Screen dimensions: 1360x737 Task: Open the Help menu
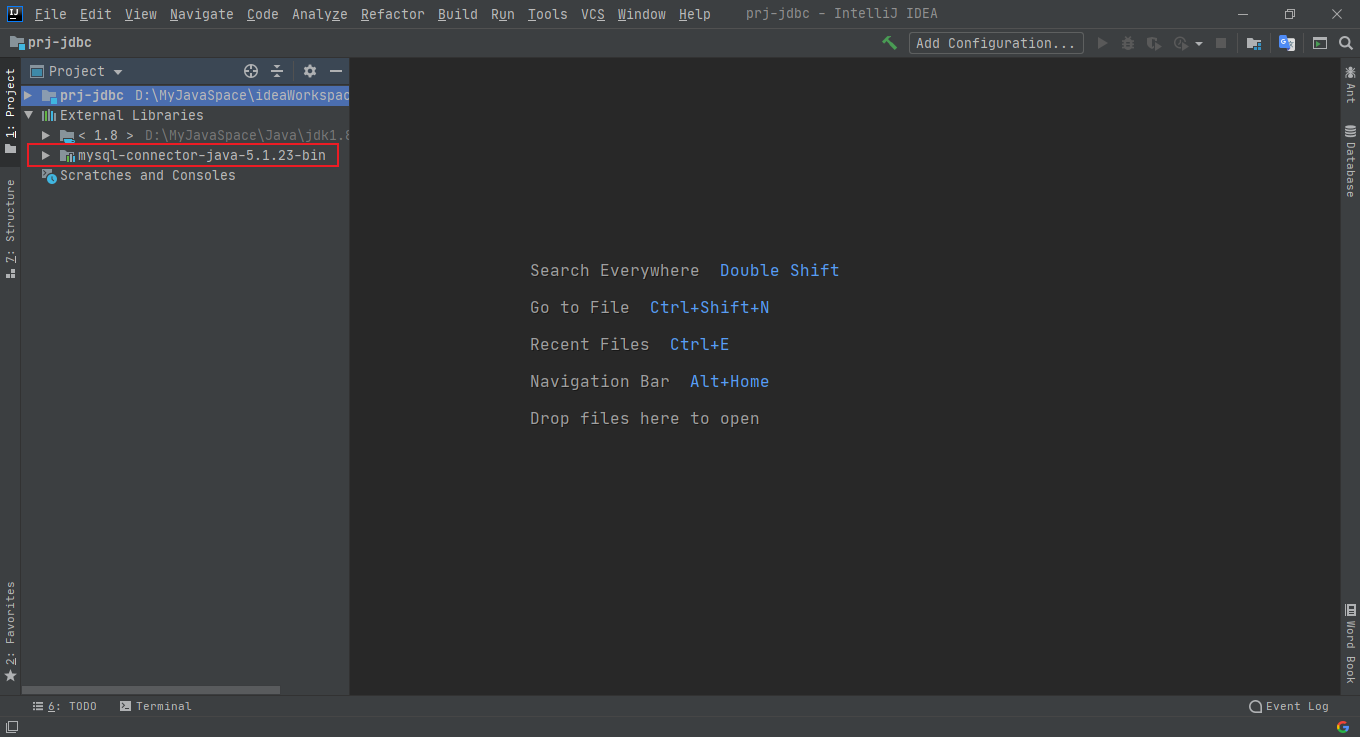(694, 14)
